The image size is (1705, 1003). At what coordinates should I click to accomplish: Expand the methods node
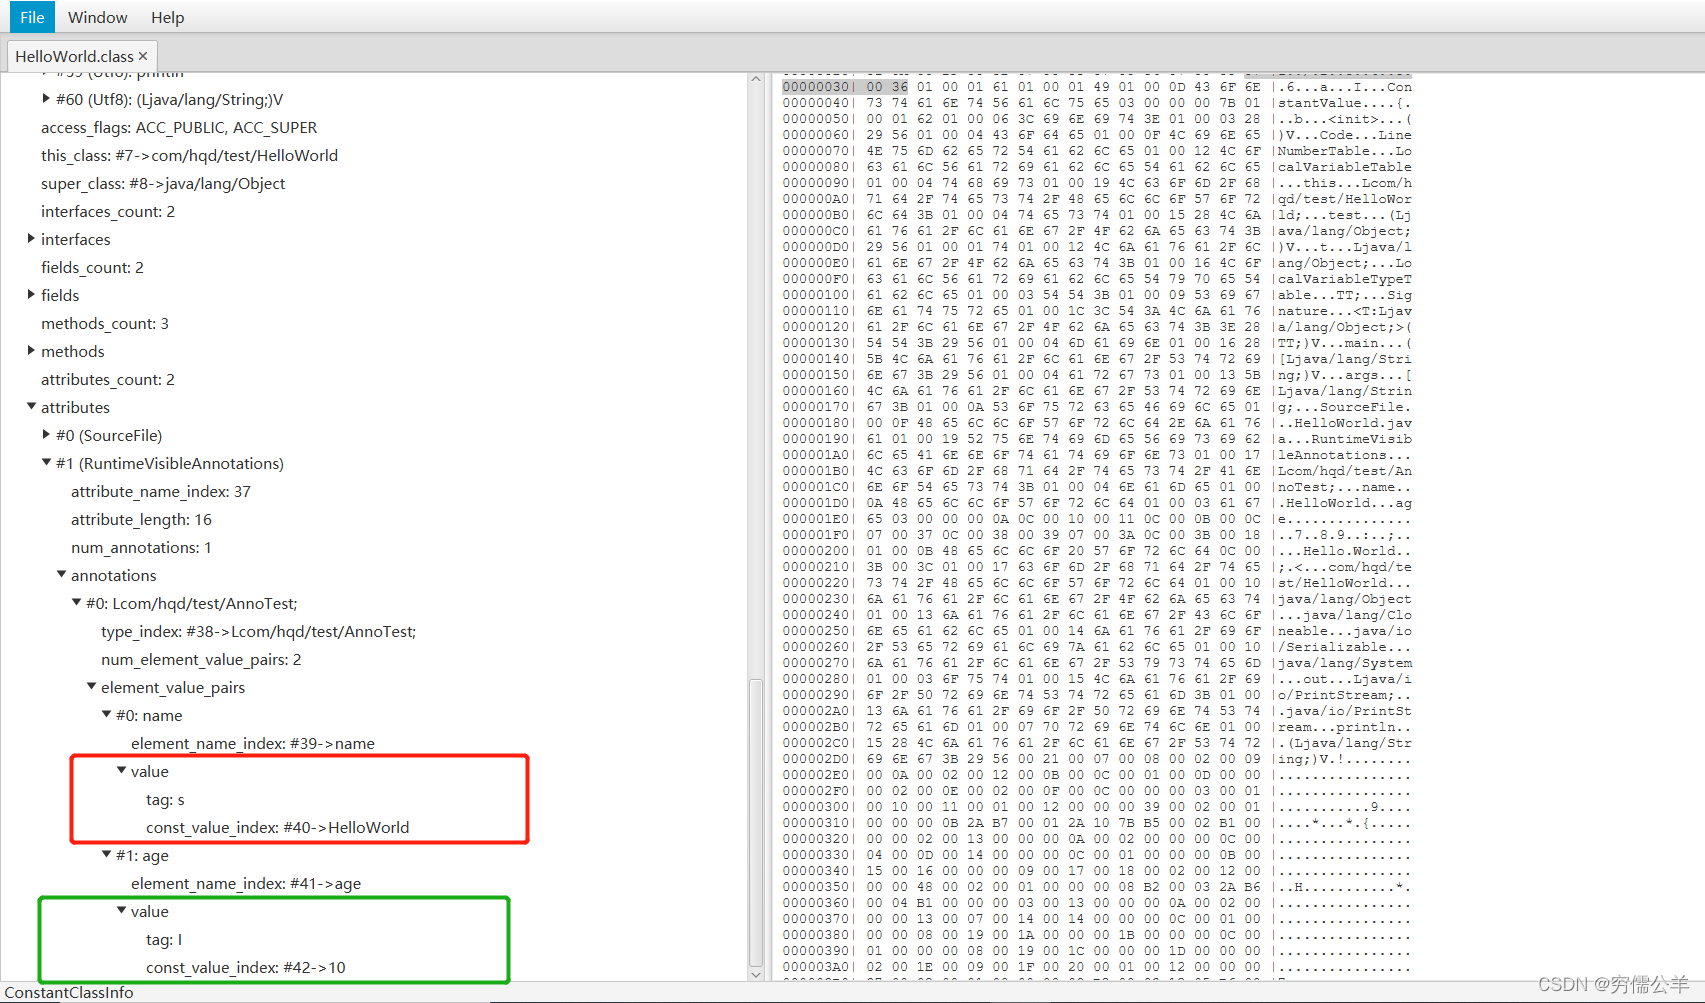pyautogui.click(x=31, y=351)
